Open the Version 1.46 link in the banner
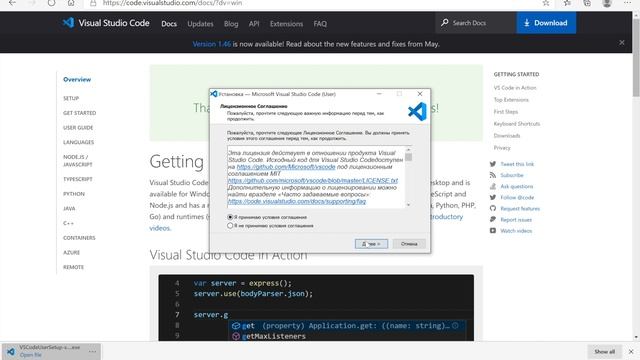 coord(212,44)
